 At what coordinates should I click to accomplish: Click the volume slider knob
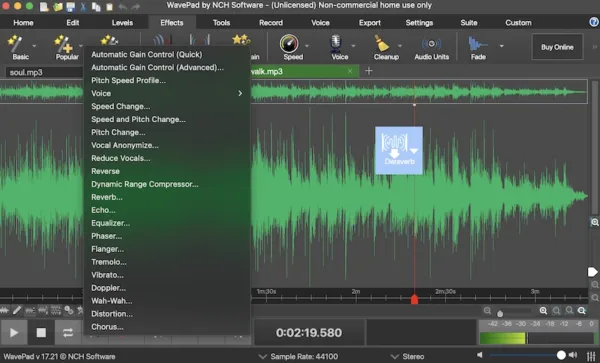pos(561,355)
